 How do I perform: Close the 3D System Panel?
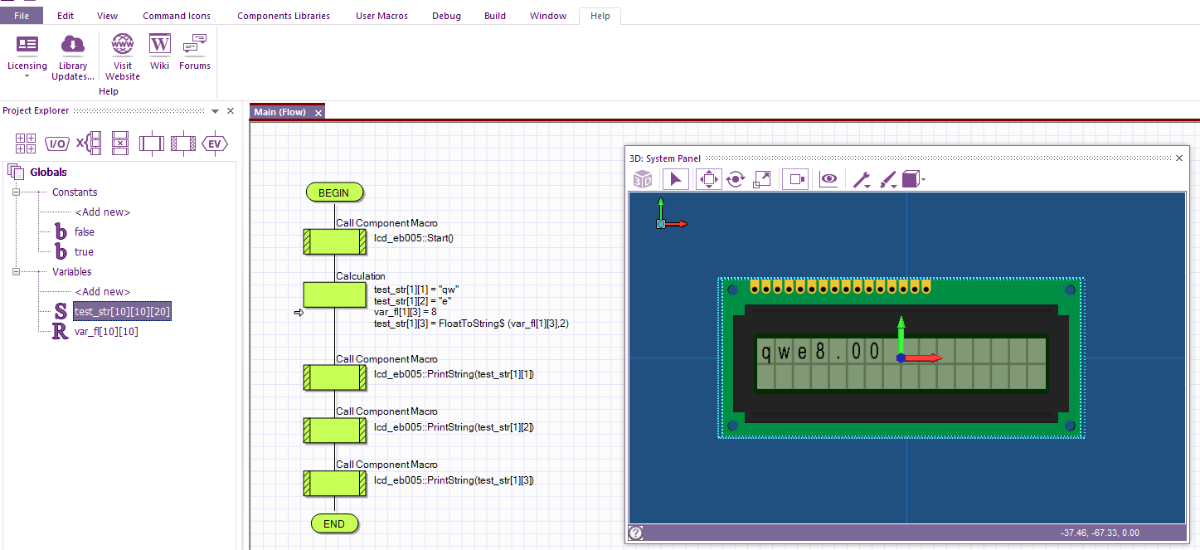[1179, 158]
